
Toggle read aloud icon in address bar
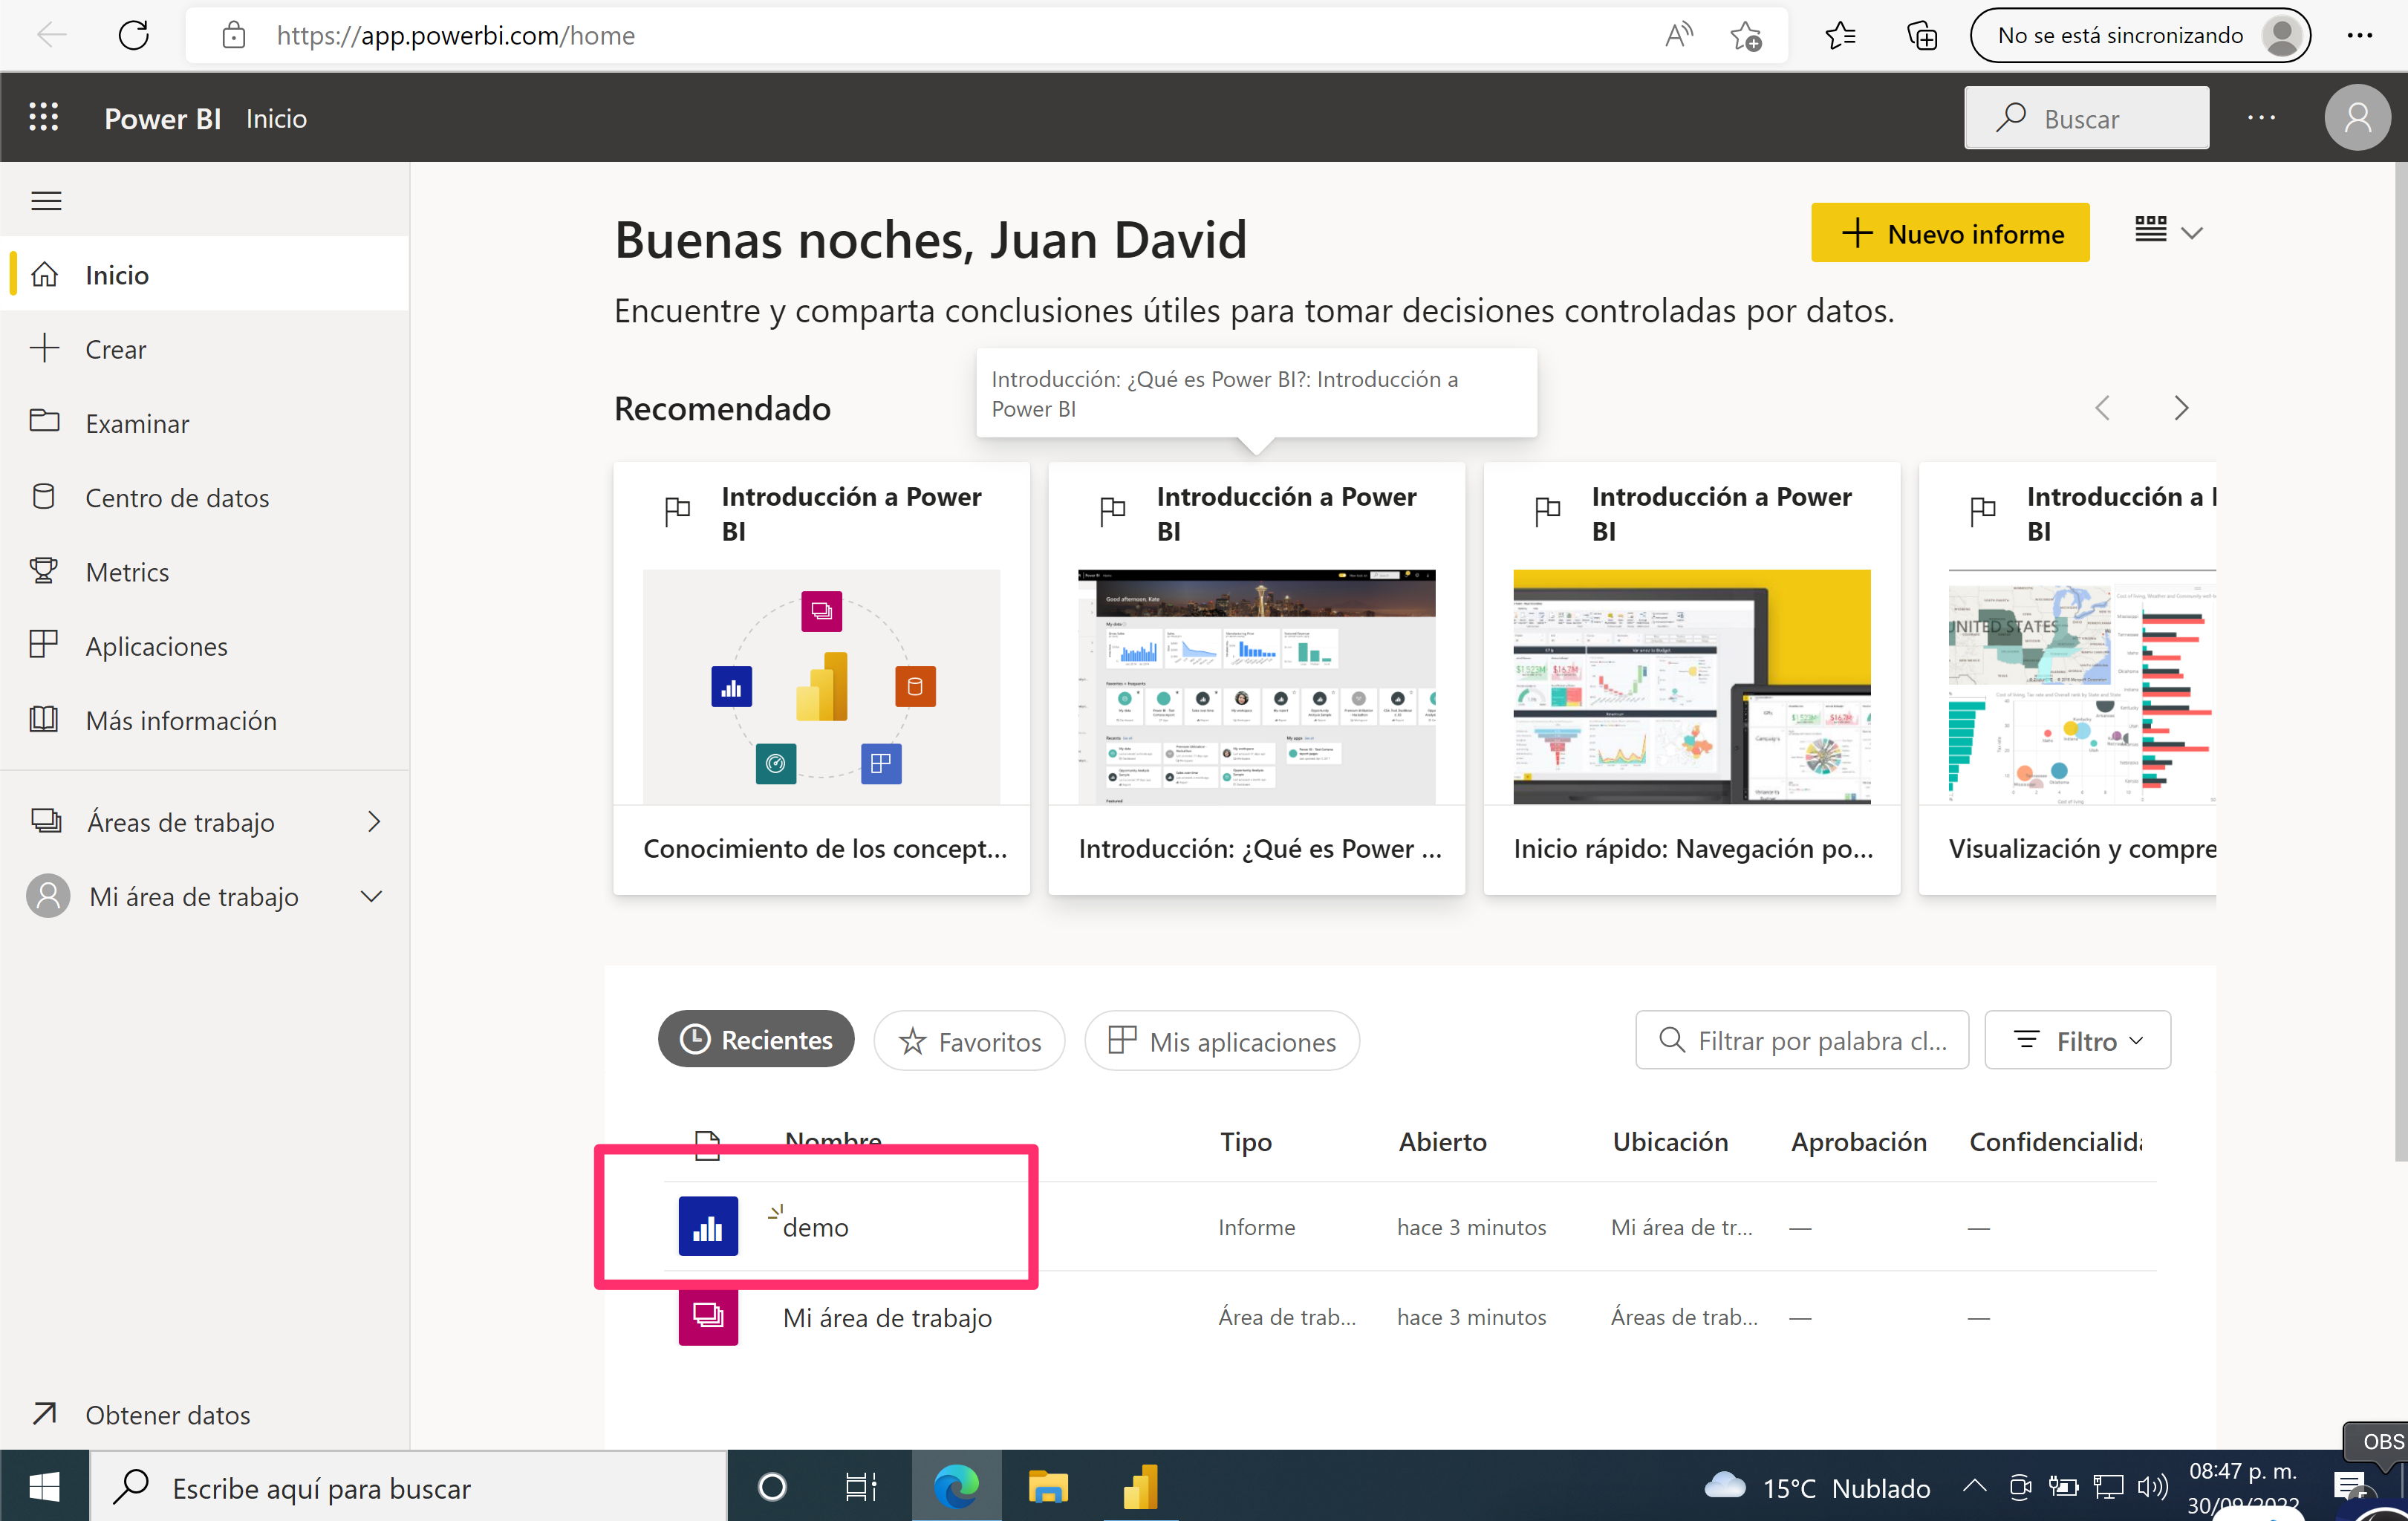click(x=1679, y=35)
